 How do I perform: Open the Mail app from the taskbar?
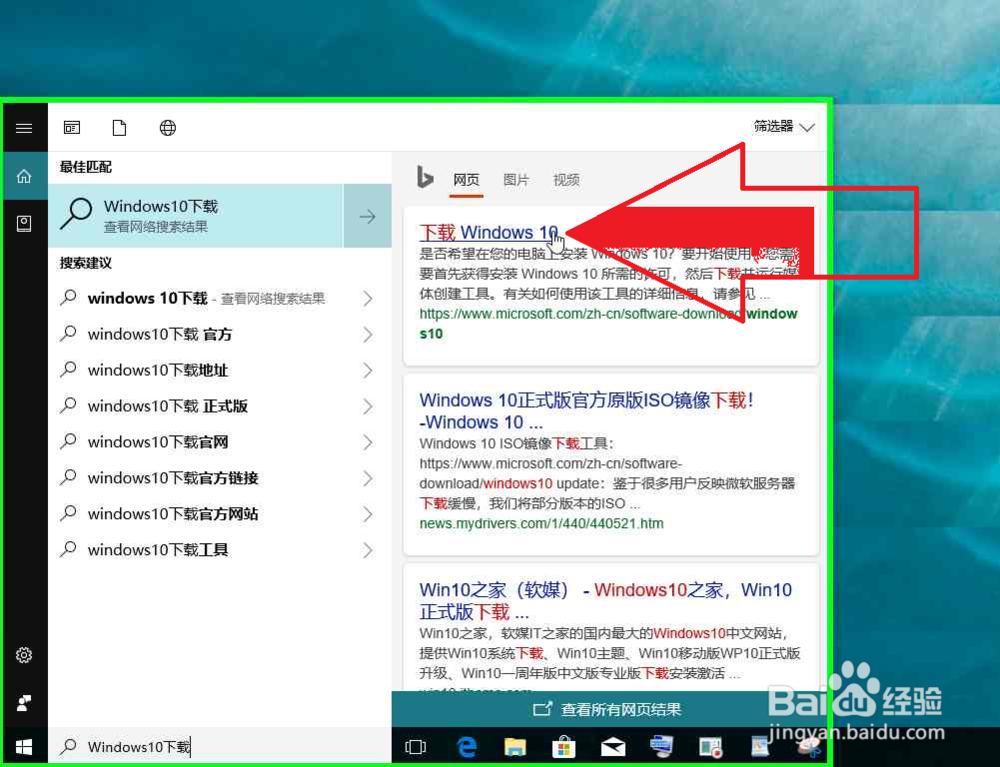point(613,747)
